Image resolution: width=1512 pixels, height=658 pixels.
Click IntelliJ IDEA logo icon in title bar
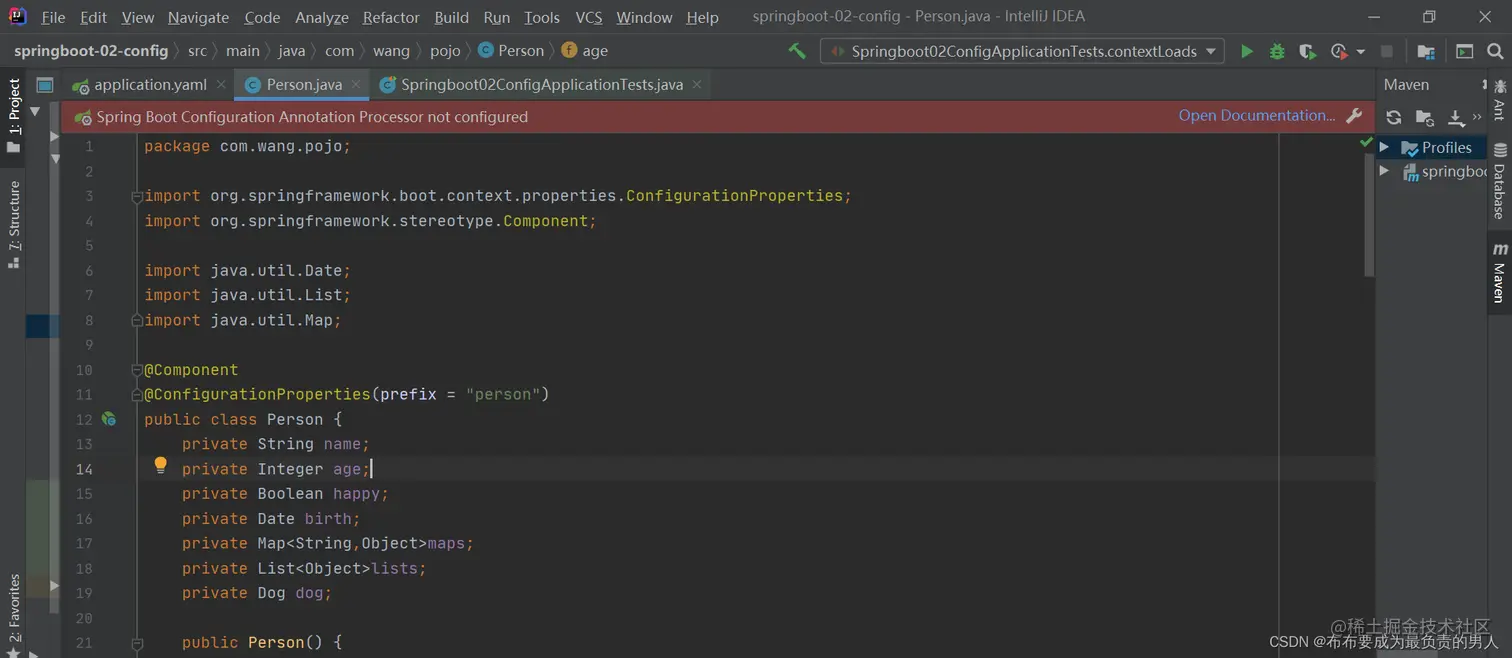click(17, 16)
